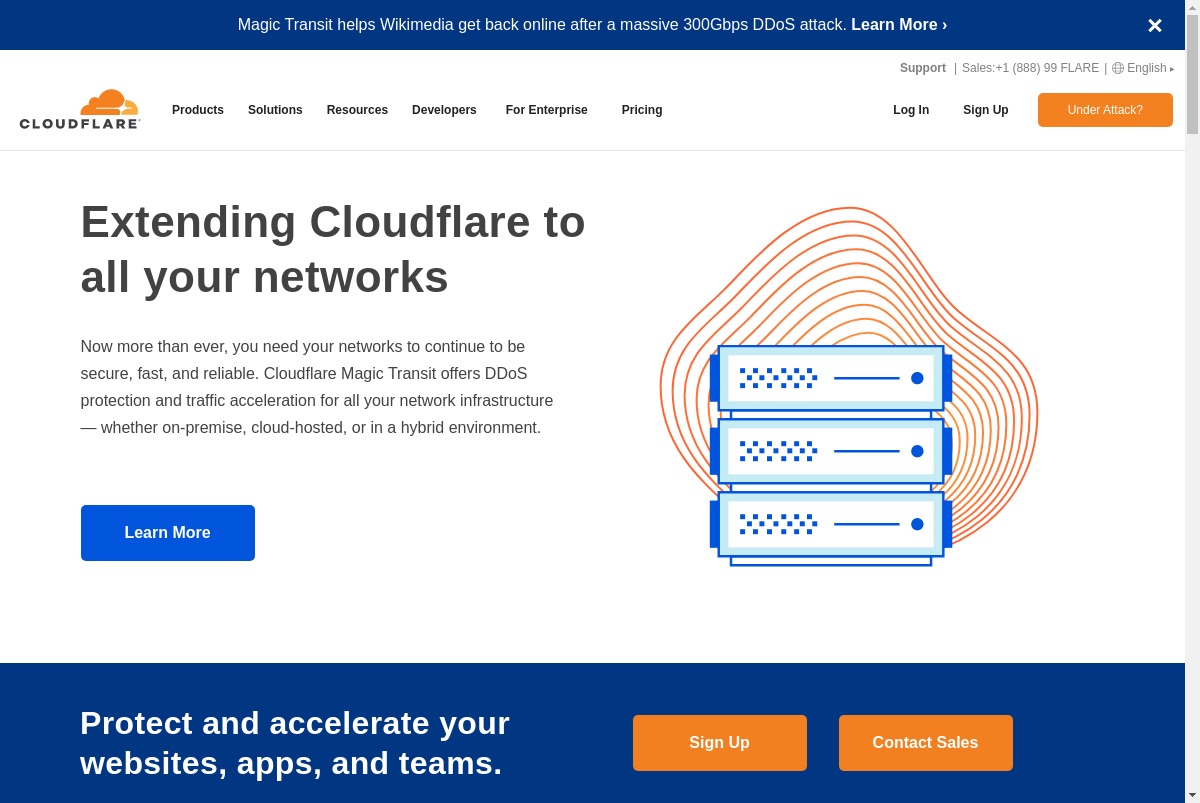Dismiss the Magic Transit announcement banner
The image size is (1200, 803).
(x=1154, y=25)
